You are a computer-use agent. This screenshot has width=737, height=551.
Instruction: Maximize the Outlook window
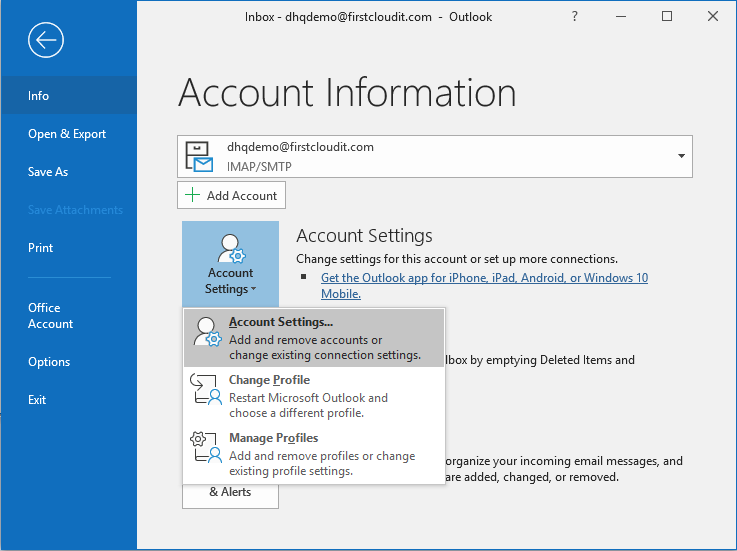[x=666, y=16]
